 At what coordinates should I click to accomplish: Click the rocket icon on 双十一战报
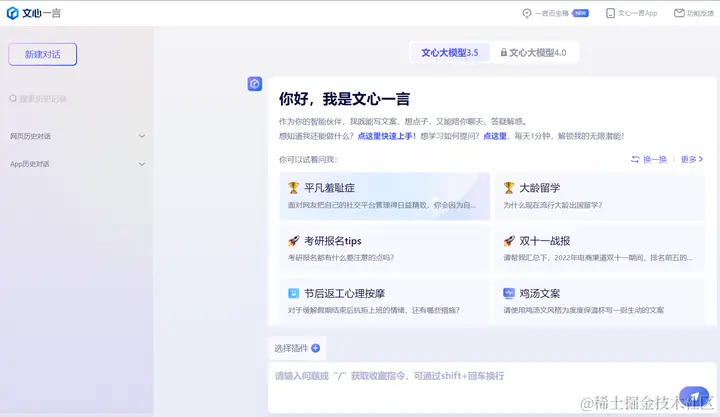(509, 241)
